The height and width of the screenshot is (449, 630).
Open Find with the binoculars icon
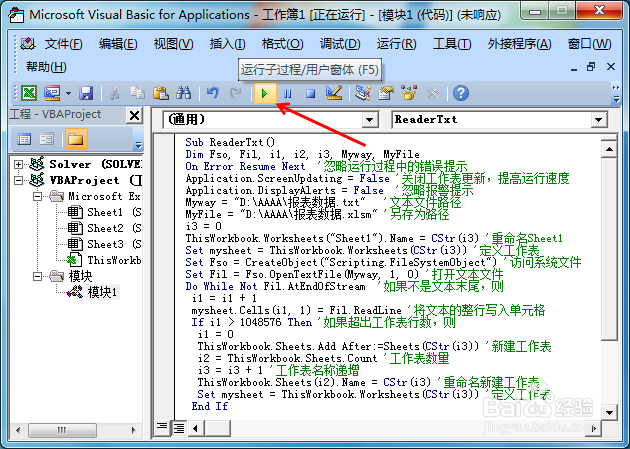184,94
